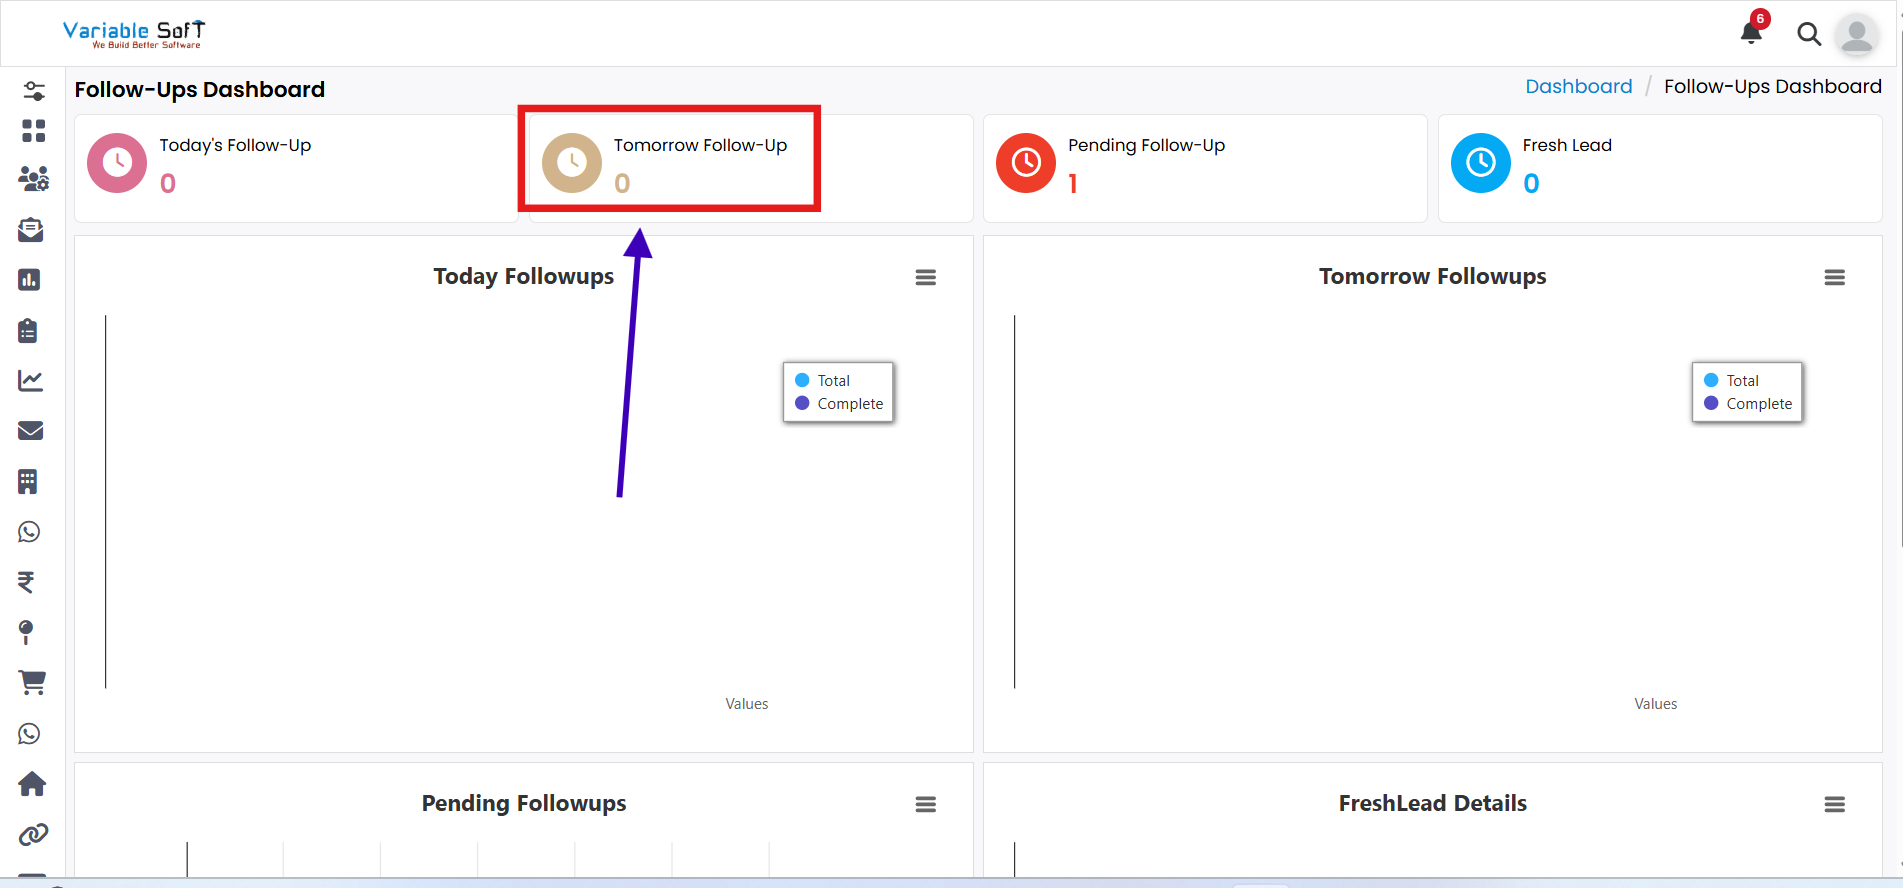
Task: Expand the Today Followups chart menu
Action: [x=925, y=278]
